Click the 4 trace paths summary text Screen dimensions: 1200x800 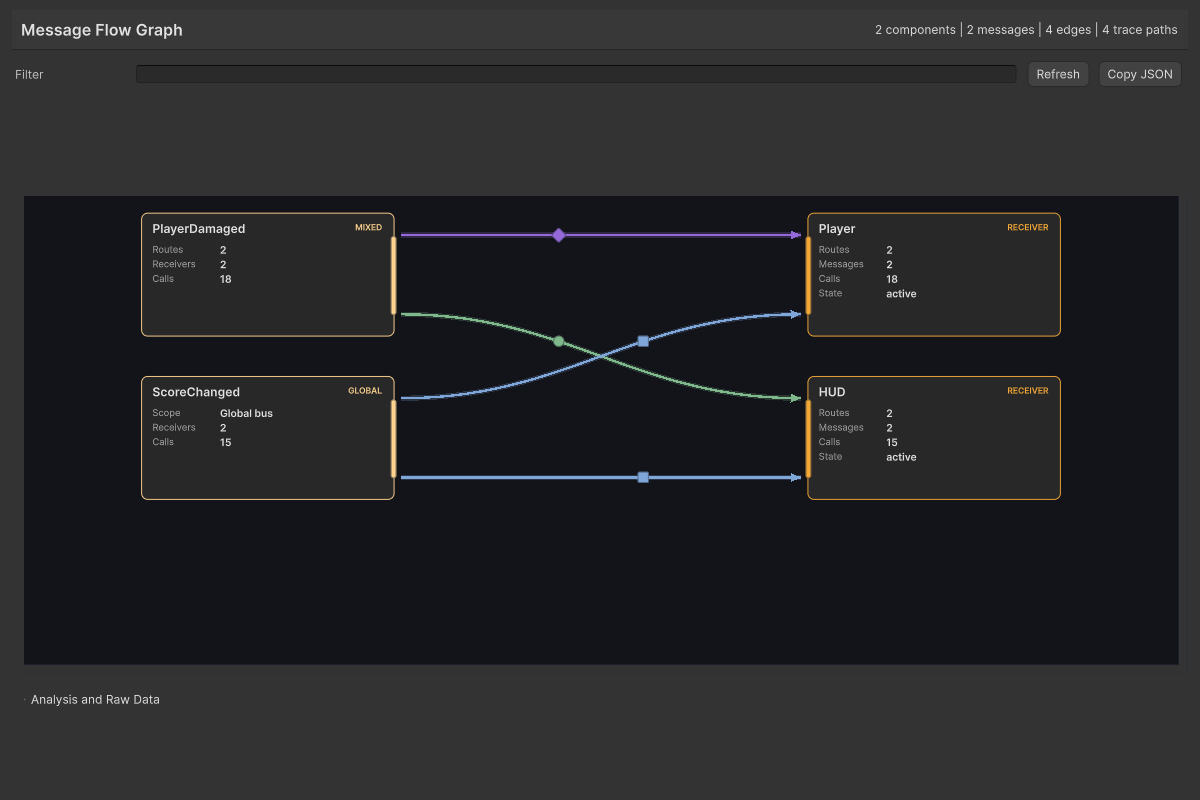pyautogui.click(x=1140, y=30)
